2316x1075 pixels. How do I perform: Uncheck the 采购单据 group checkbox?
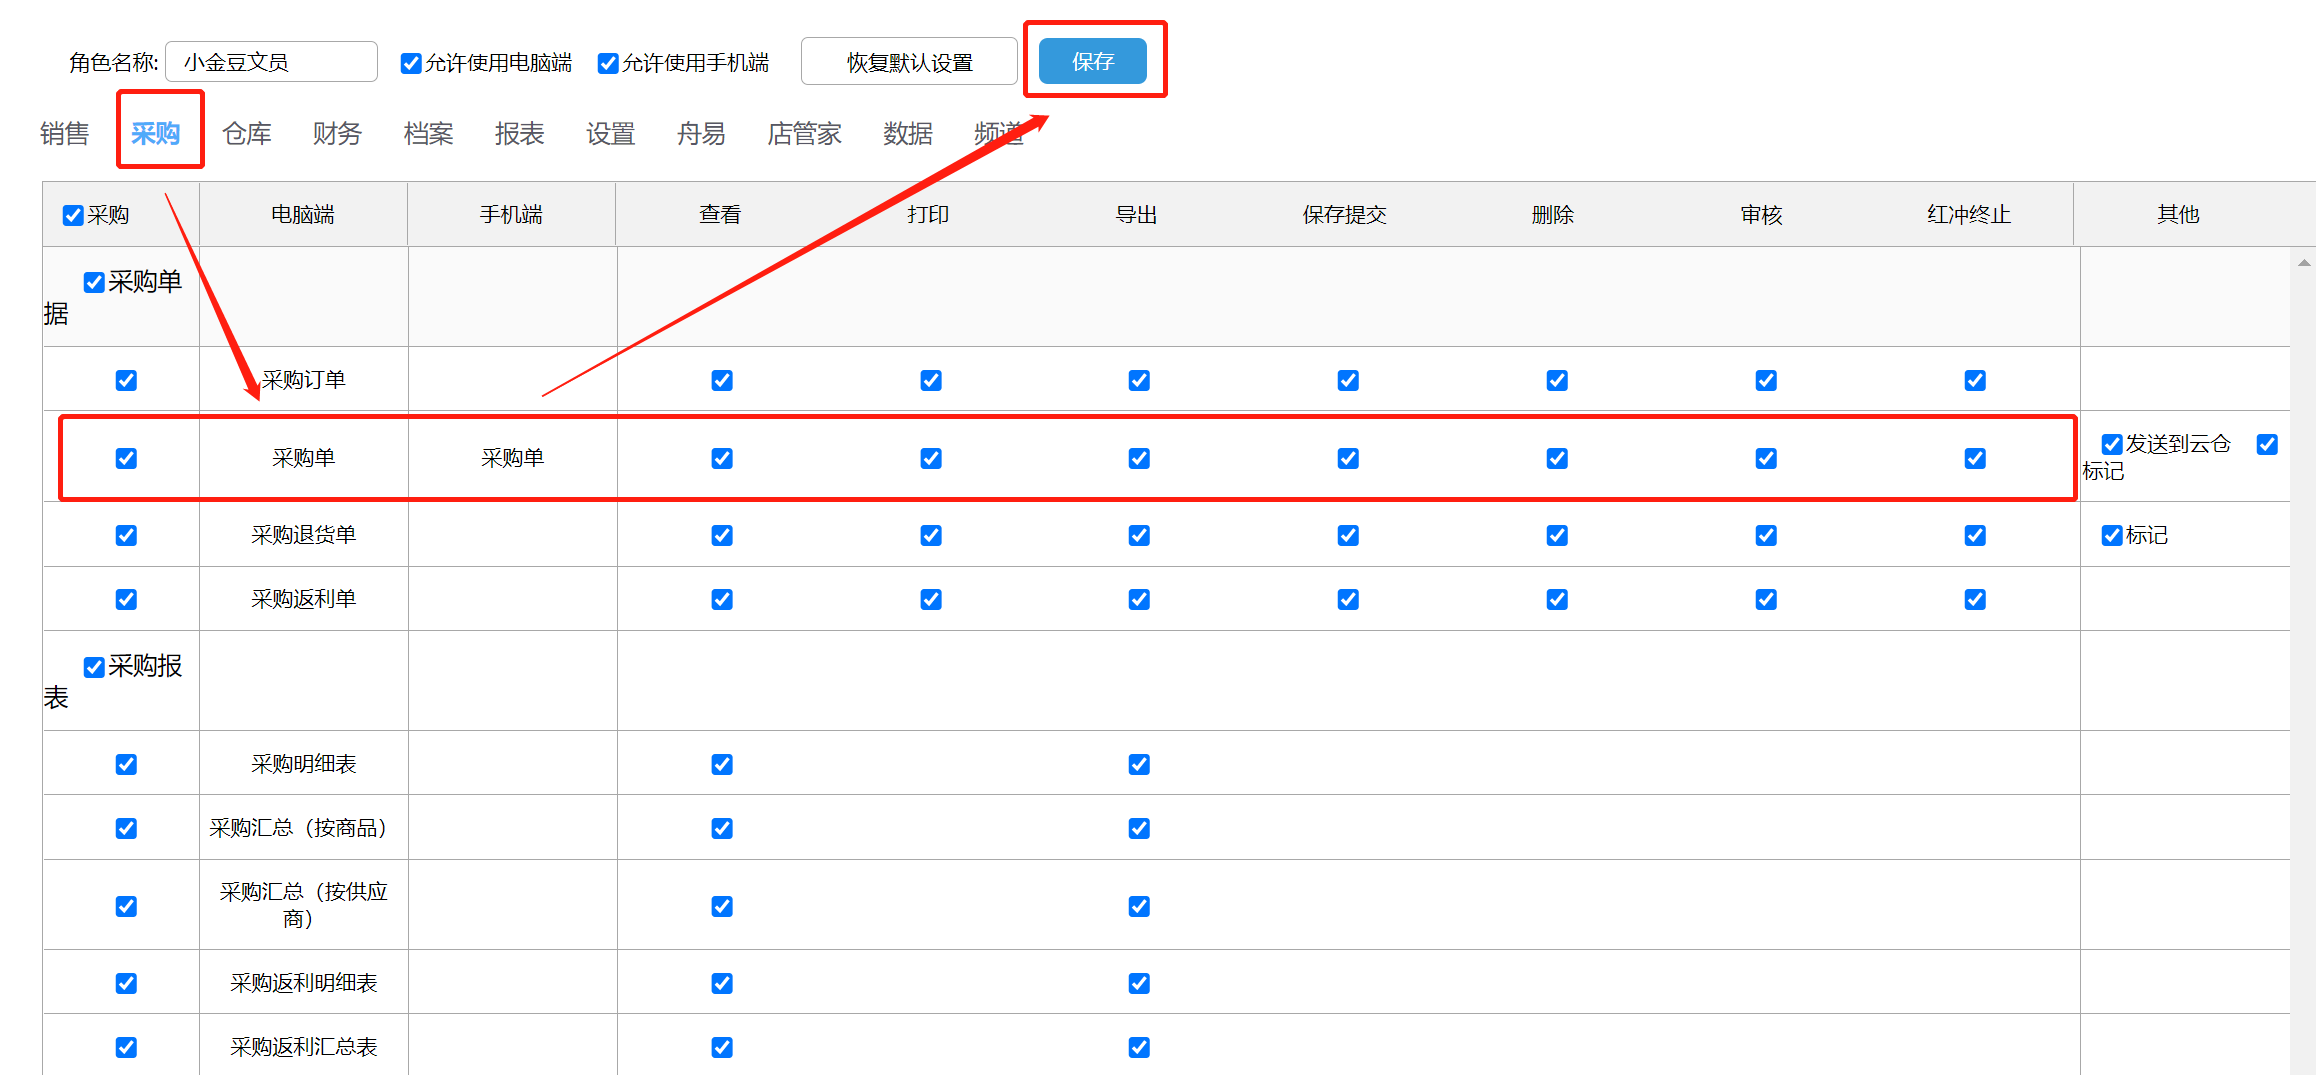94,283
